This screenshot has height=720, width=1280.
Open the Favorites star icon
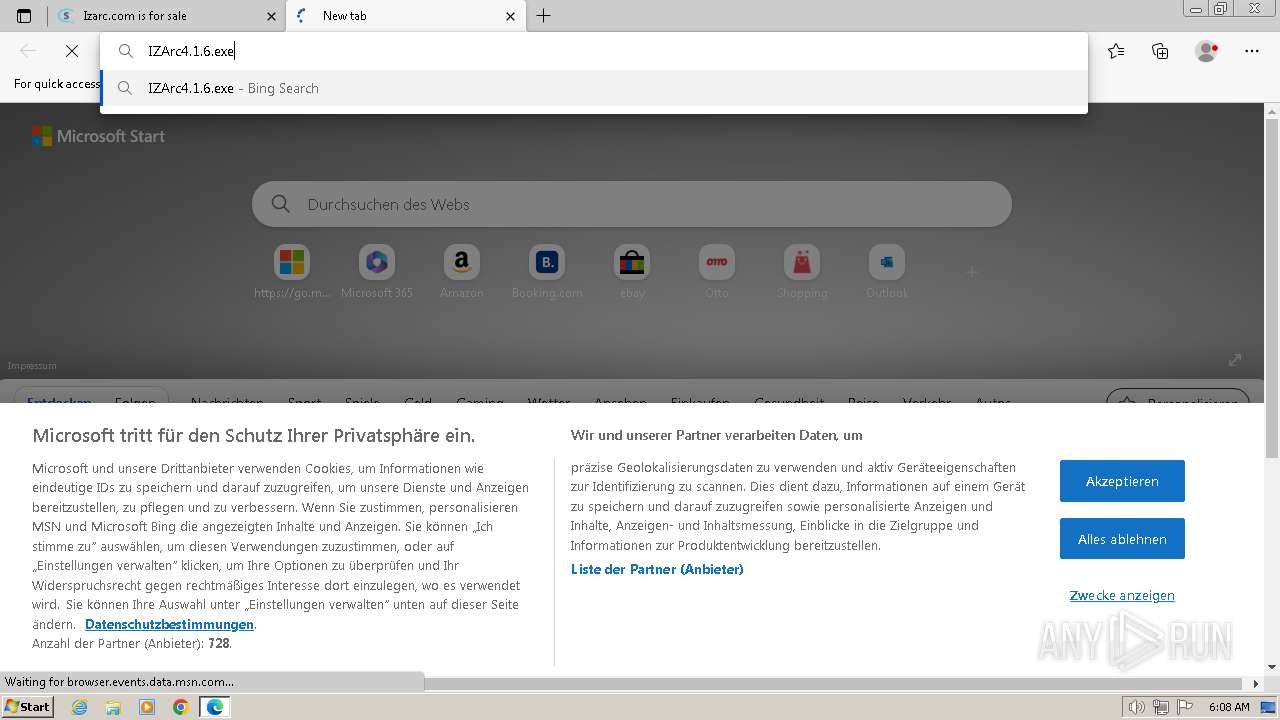1116,51
